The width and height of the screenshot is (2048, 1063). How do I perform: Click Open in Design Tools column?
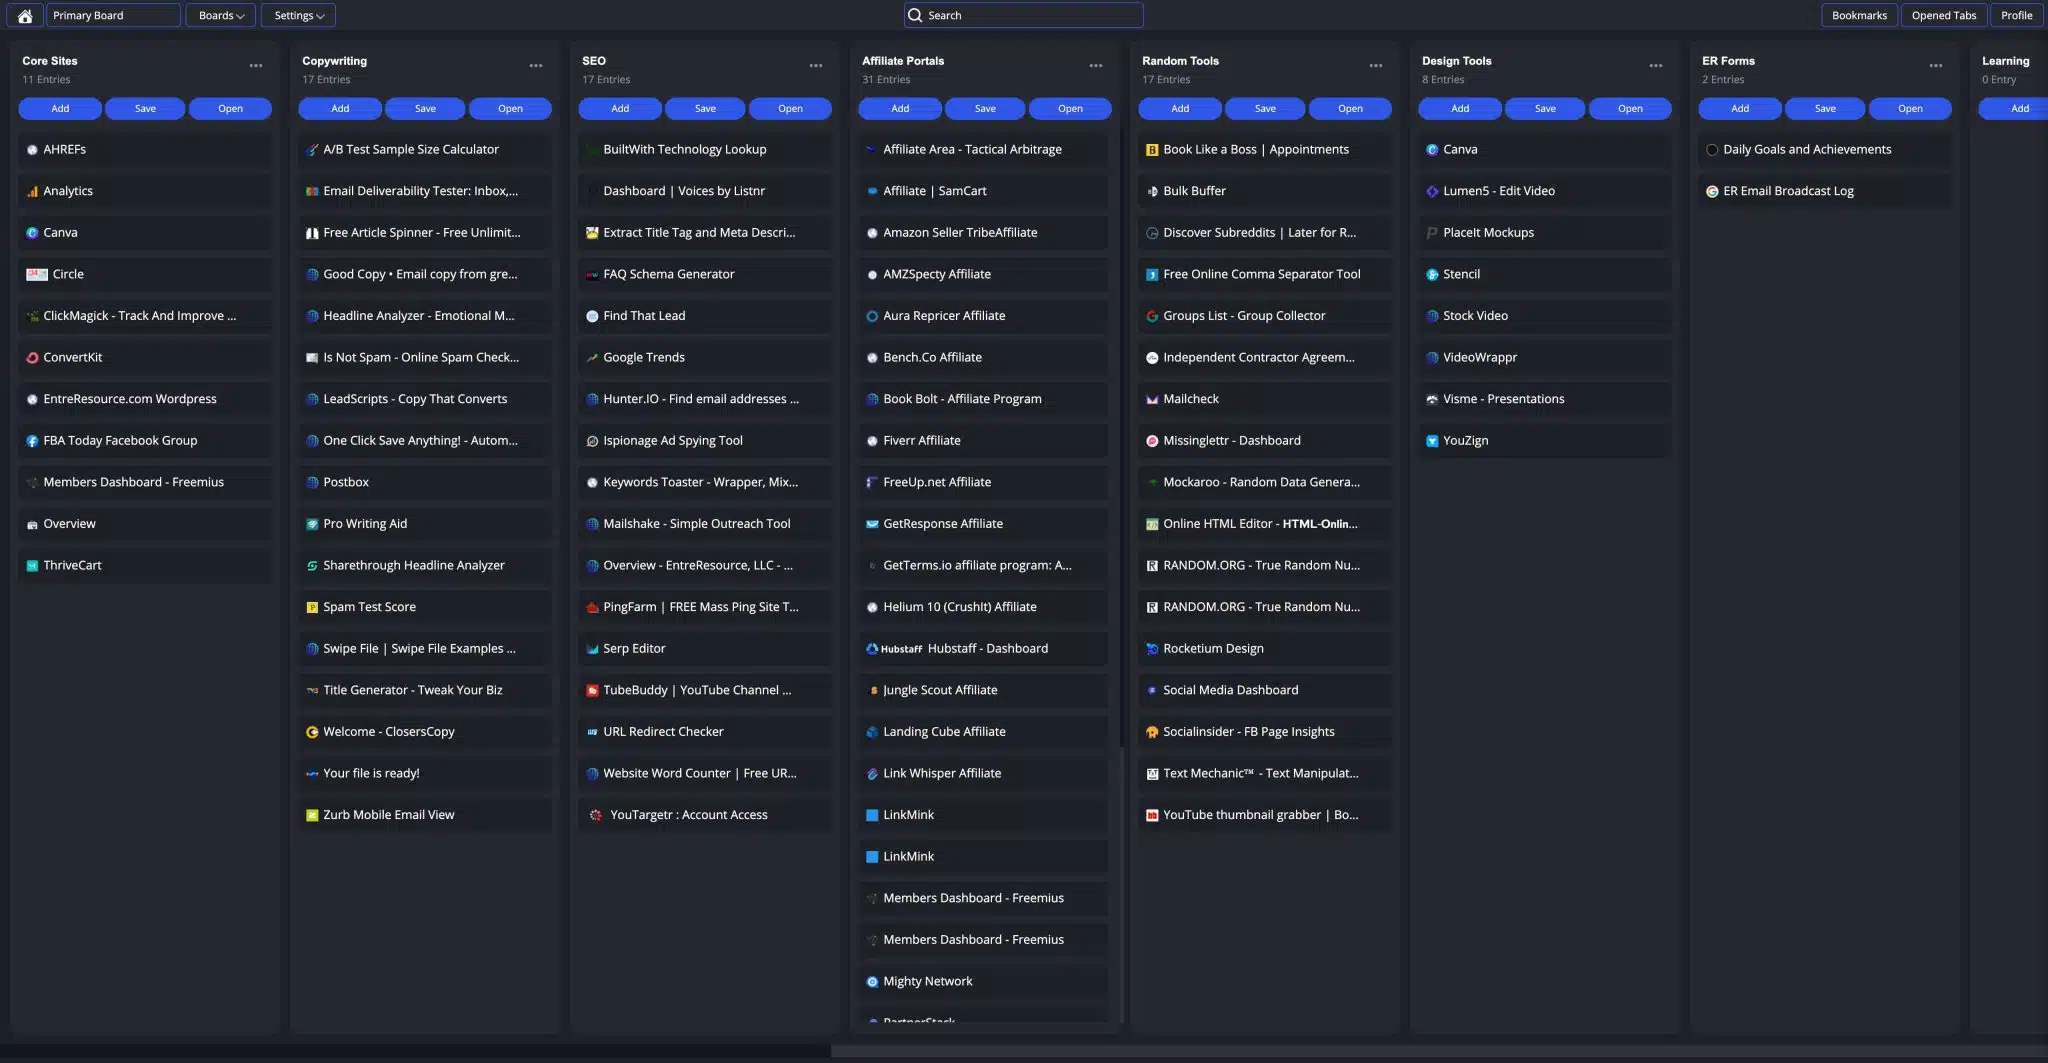(1630, 108)
